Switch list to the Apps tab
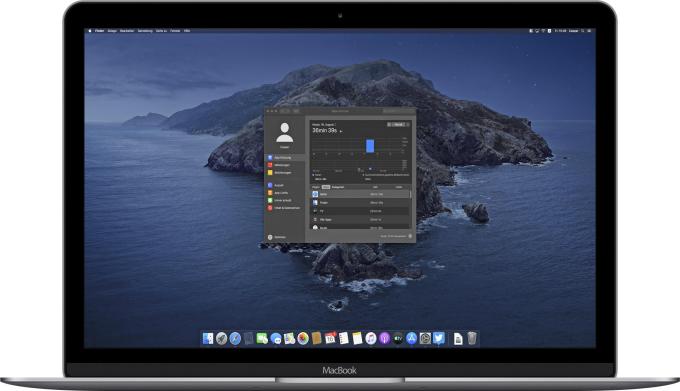This screenshot has height=391, width=680. point(326,187)
